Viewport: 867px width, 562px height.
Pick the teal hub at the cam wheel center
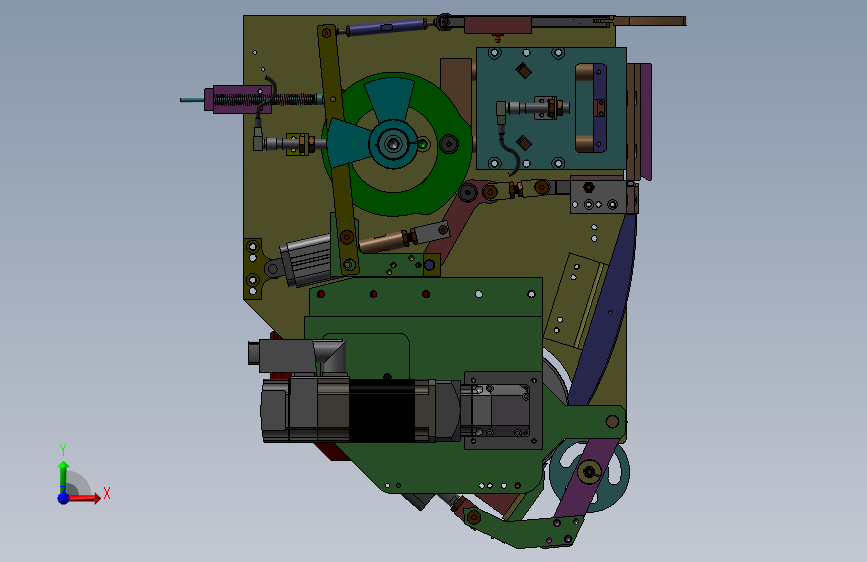point(393,144)
